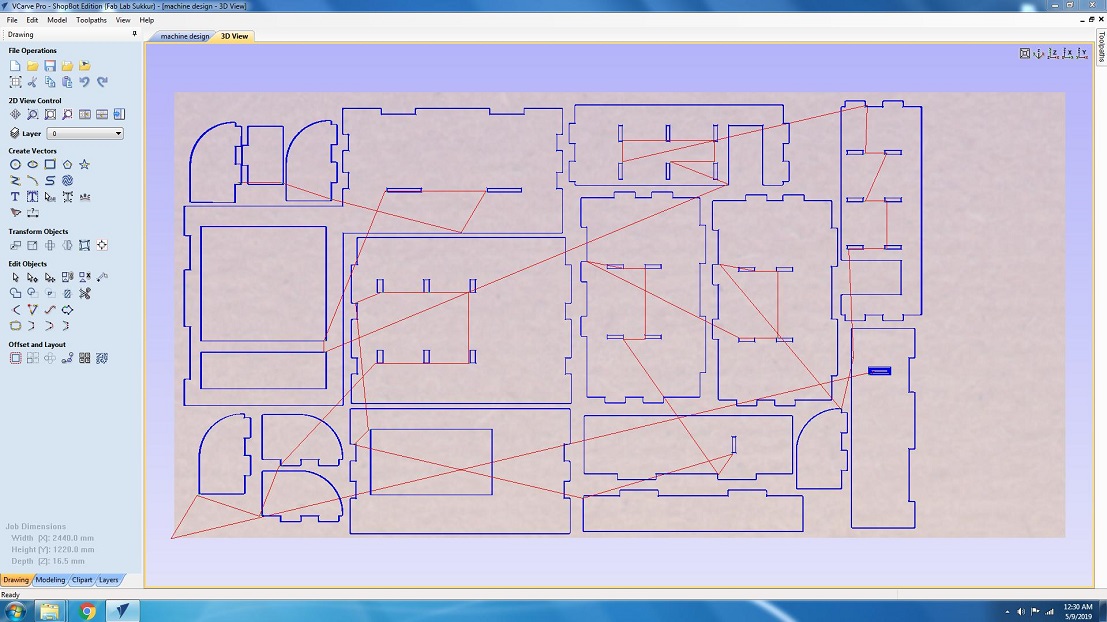The width and height of the screenshot is (1107, 622).
Task: Click the Zoom to fit icon in 3D view
Action: (1024, 54)
